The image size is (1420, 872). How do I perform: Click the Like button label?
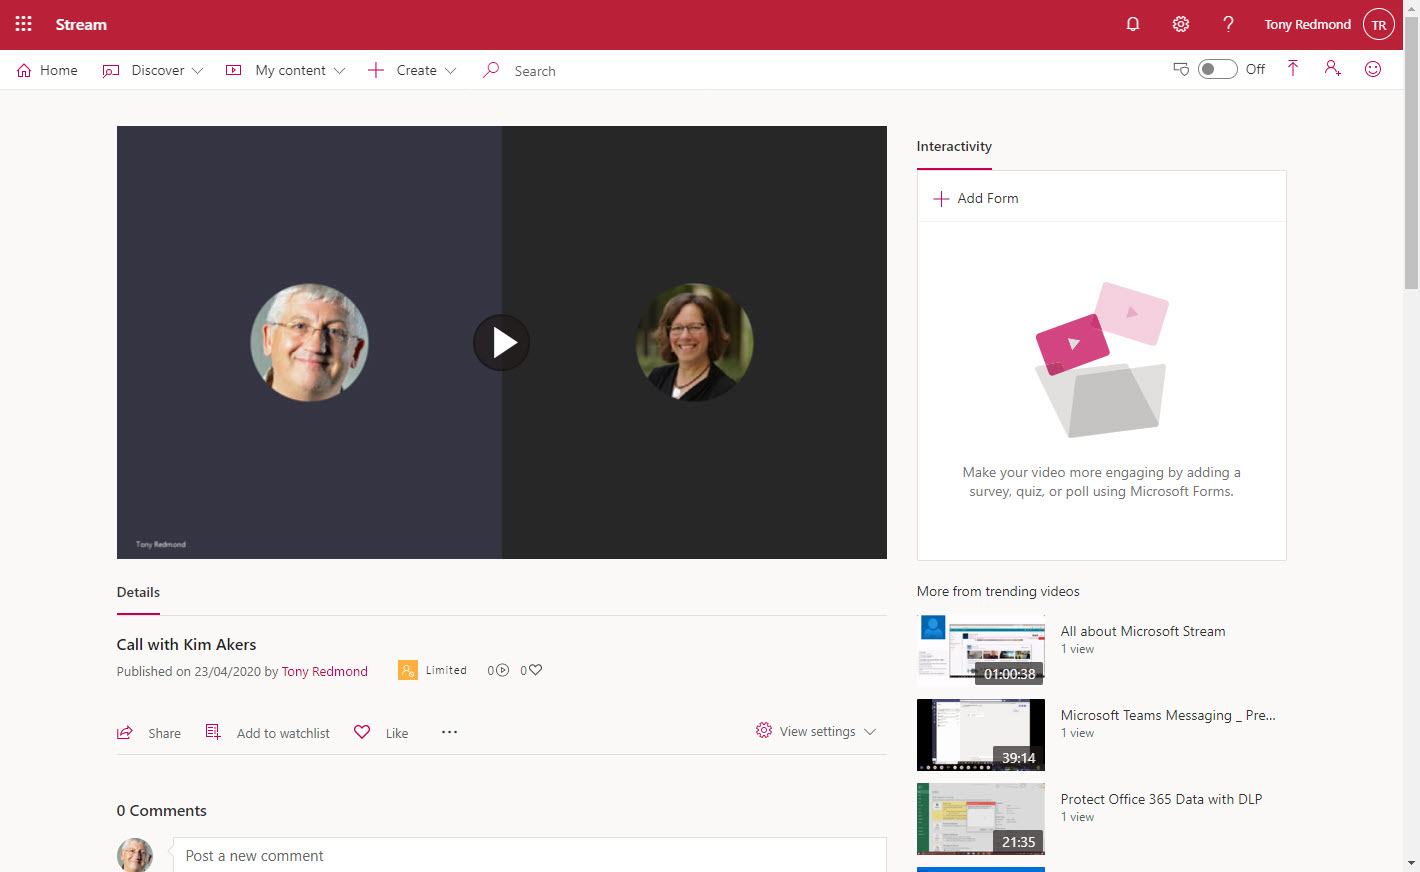pos(397,733)
